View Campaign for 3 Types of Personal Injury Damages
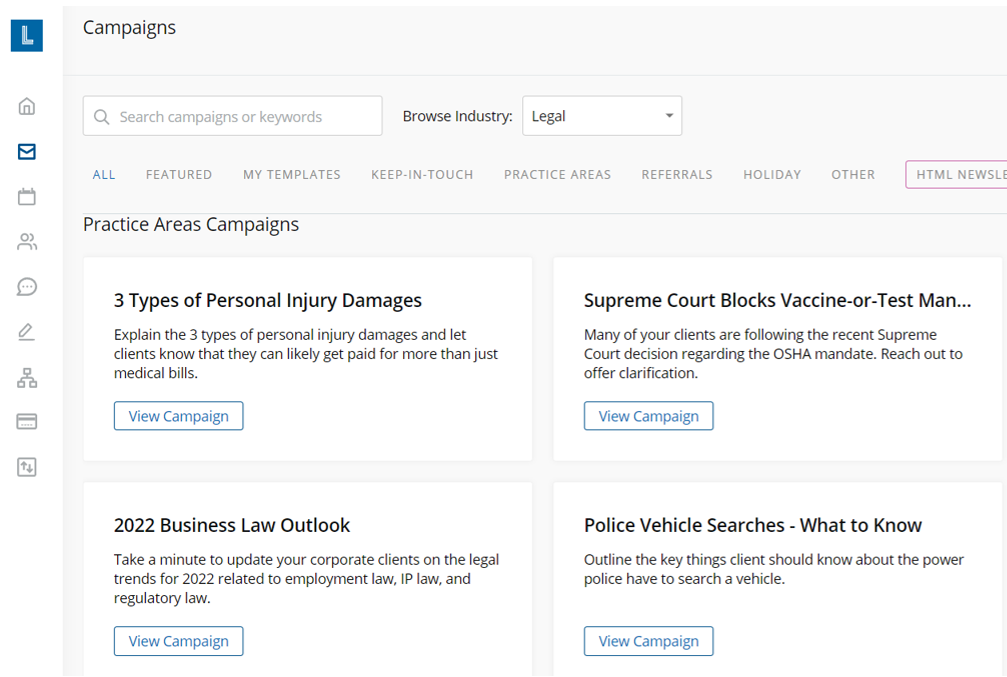This screenshot has height=677, width=1007. [178, 416]
